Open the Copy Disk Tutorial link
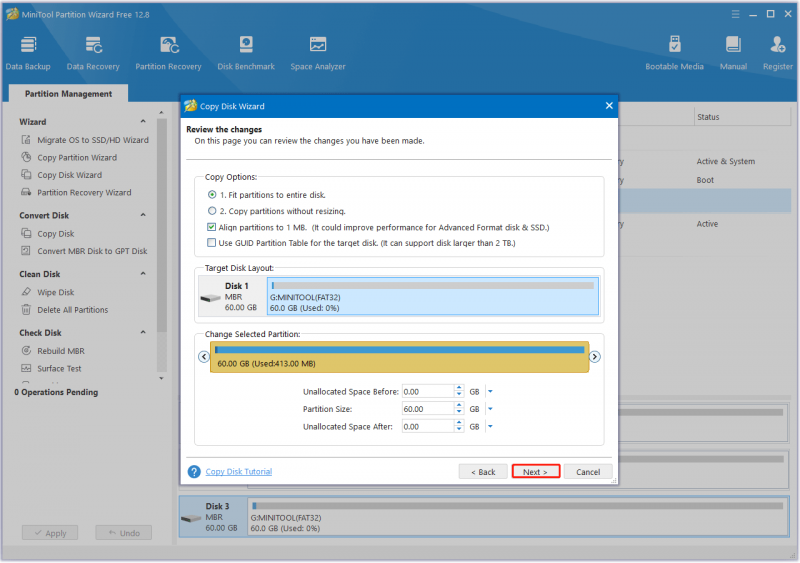This screenshot has height=563, width=800. coord(239,472)
